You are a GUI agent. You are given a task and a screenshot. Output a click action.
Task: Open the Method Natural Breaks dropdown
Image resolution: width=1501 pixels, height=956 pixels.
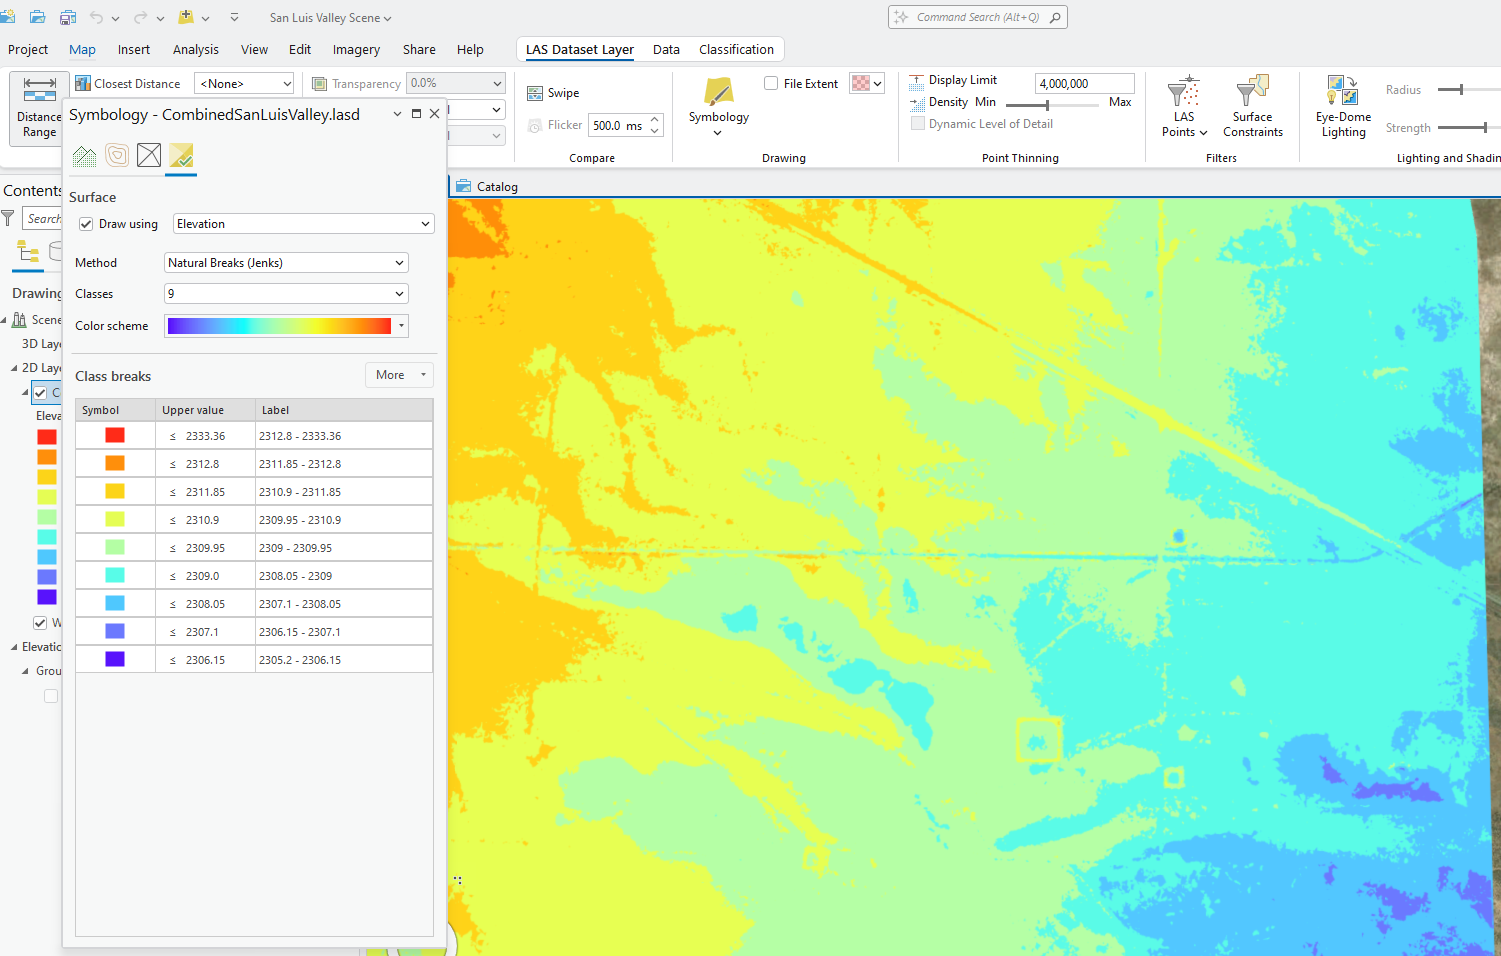pyautogui.click(x=286, y=263)
